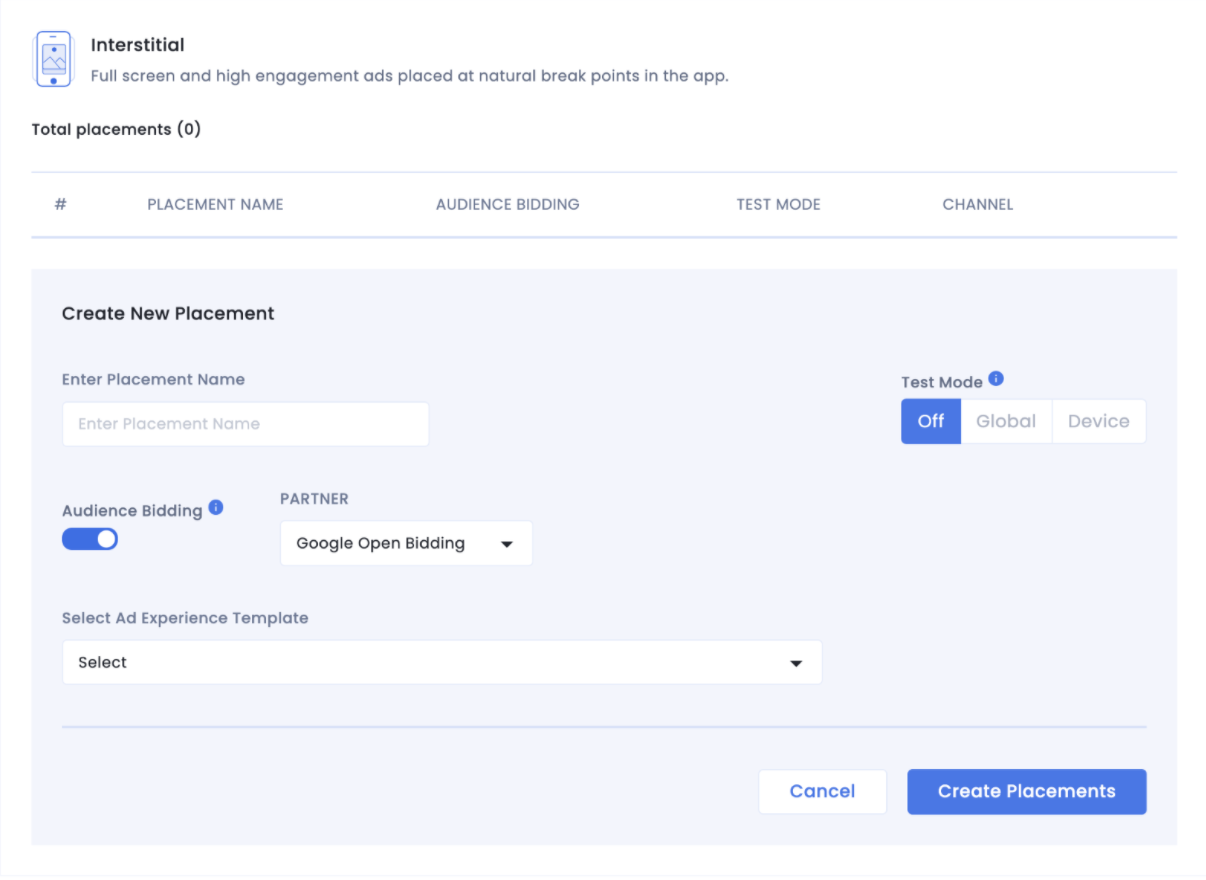The height and width of the screenshot is (880, 1206).
Task: Open the Google Open Bidding partner dropdown
Action: 405,543
